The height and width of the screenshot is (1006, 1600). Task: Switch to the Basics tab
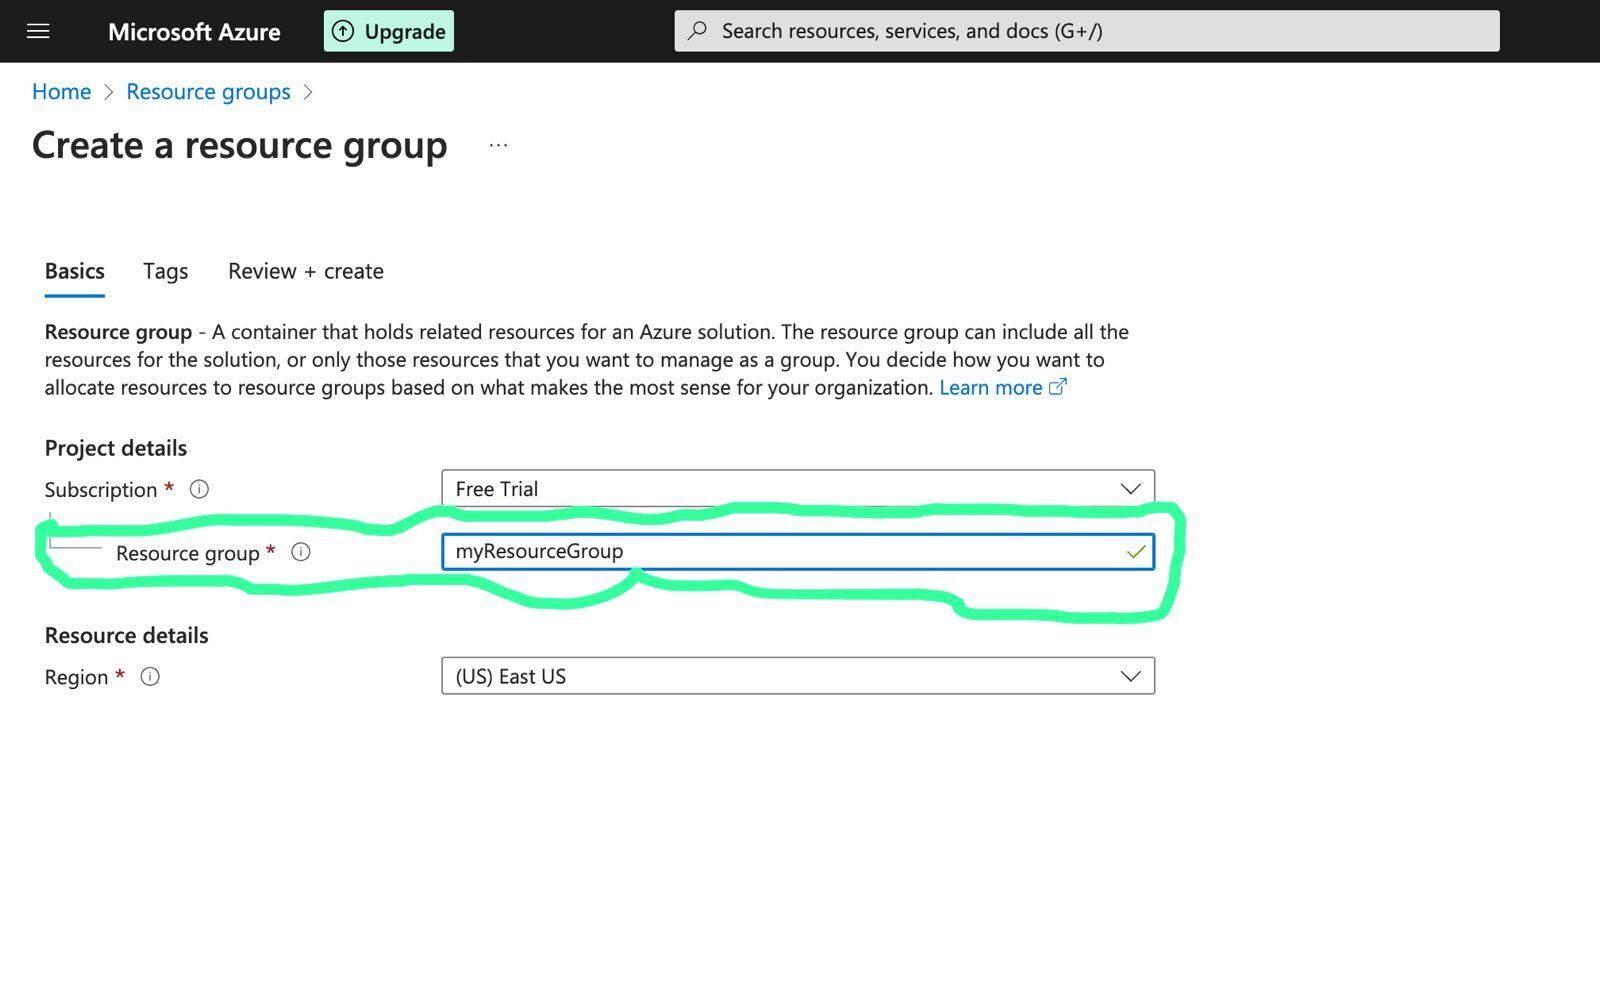(x=75, y=271)
